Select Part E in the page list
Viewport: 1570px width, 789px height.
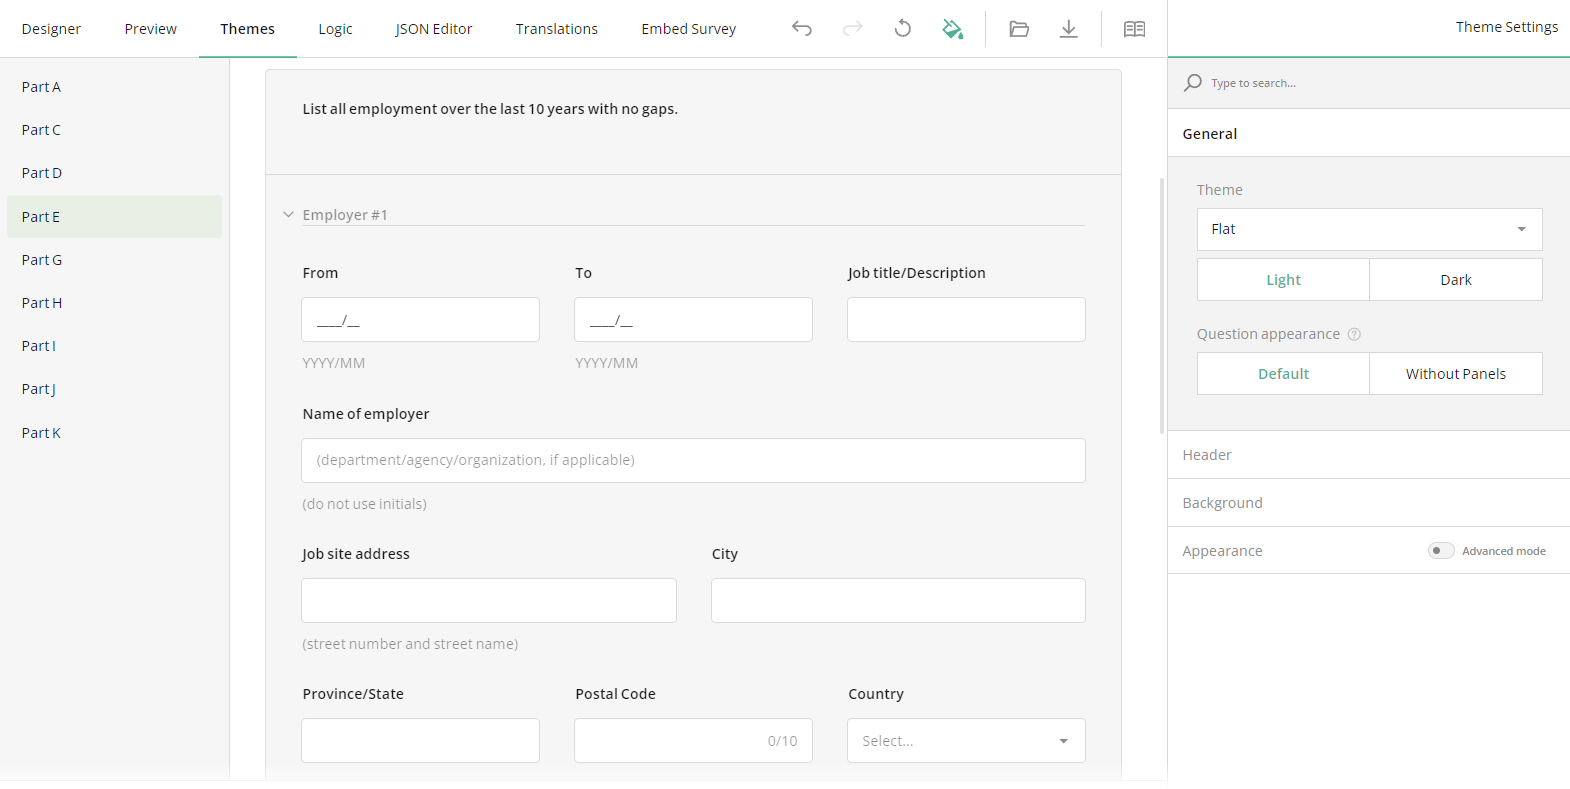pos(114,216)
